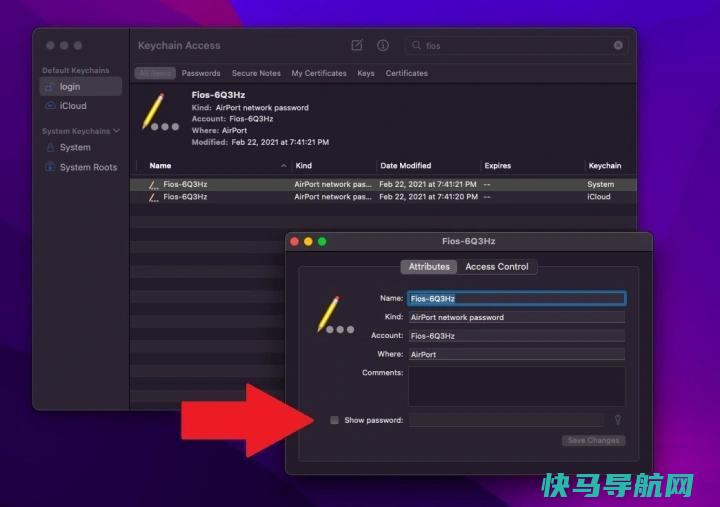Zoom the Fios-6Q3Hz dialog with green button

[322, 242]
